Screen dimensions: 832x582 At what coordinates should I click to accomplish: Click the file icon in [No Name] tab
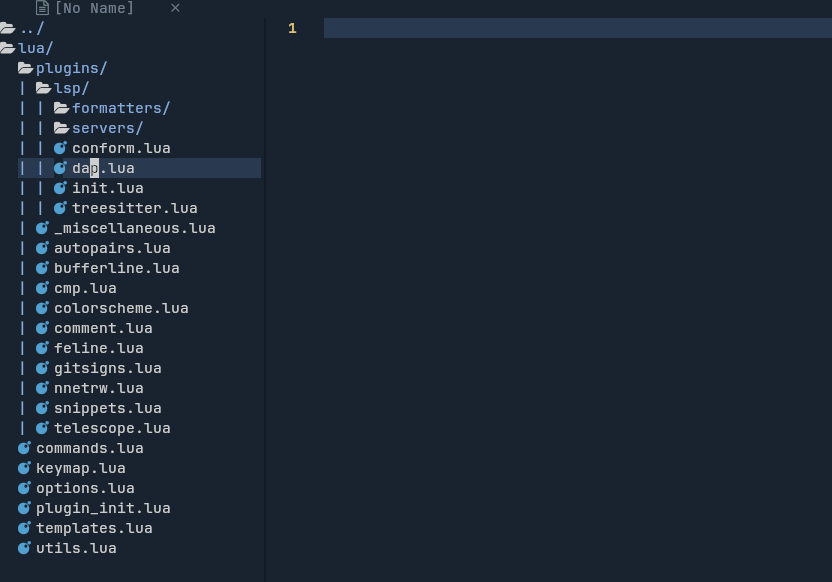pos(42,8)
